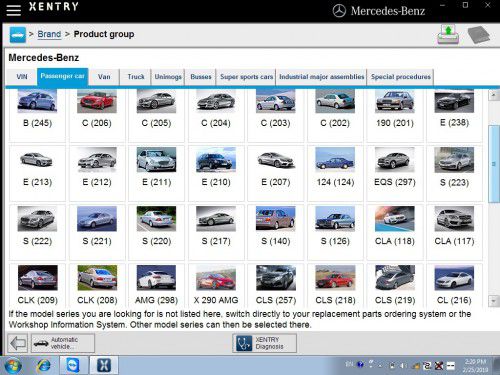Open the Special procedures tab
500x375 pixels.
pyautogui.click(x=401, y=77)
